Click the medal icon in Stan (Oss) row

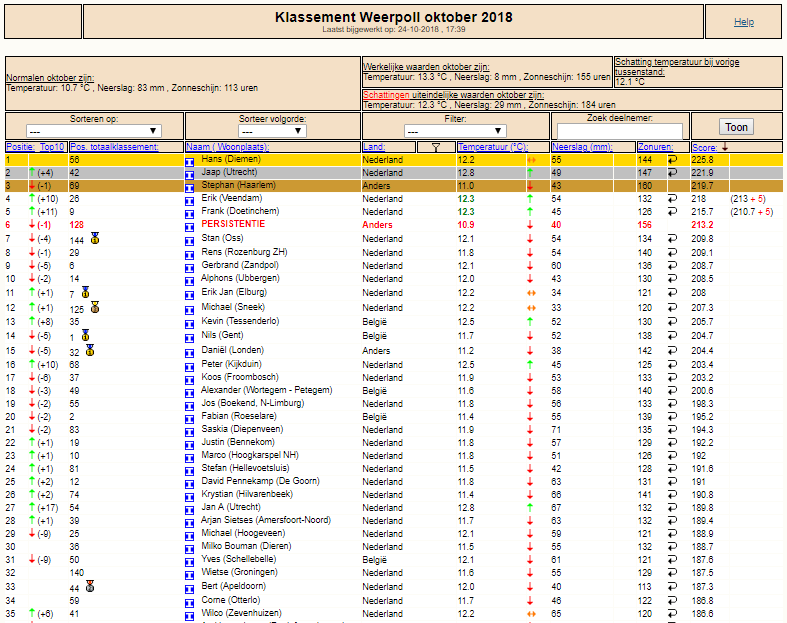[x=95, y=238]
